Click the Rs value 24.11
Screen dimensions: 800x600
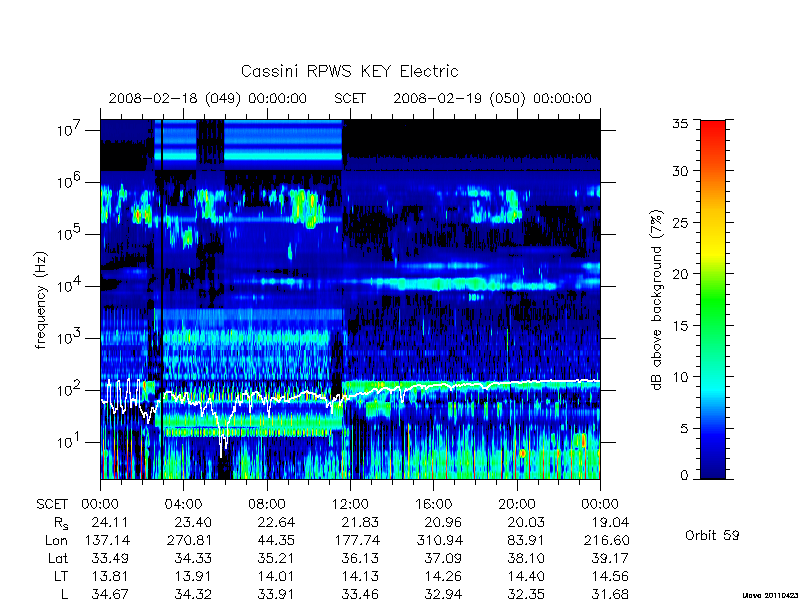pos(110,522)
